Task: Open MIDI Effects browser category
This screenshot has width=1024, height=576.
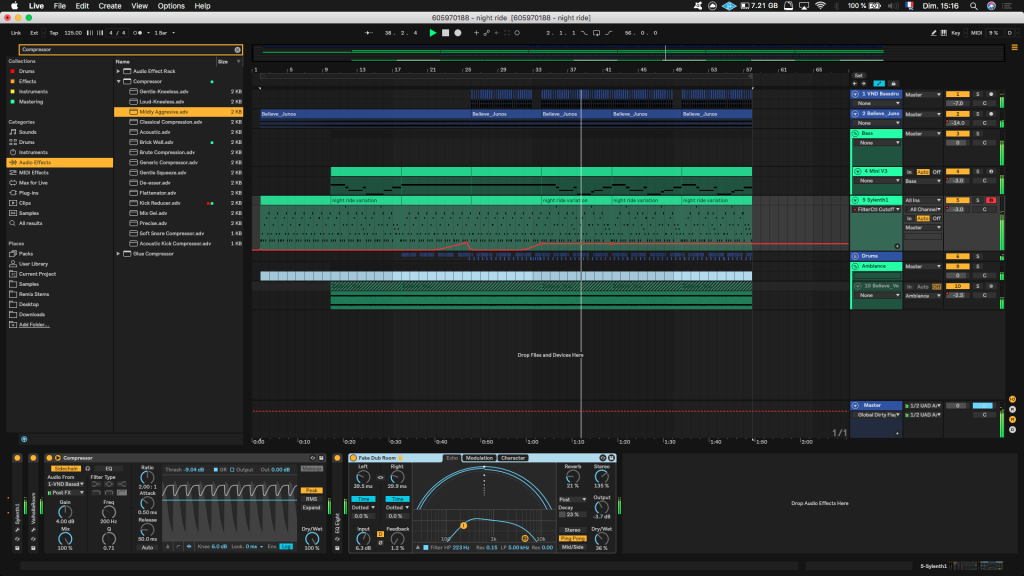Action: click(33, 172)
